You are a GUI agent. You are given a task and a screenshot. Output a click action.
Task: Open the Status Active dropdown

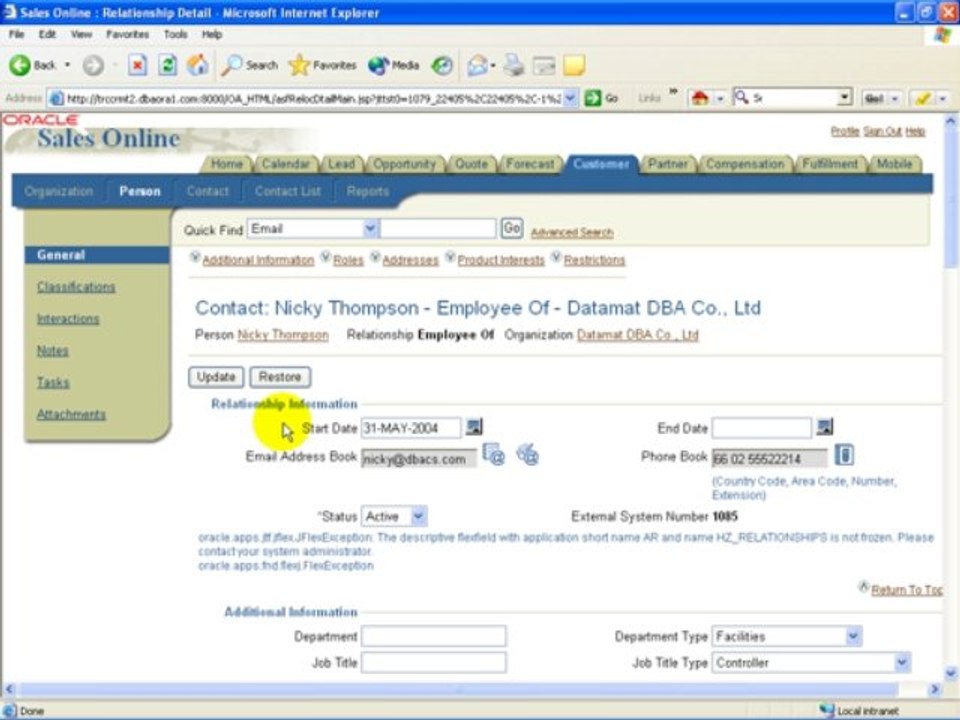click(x=418, y=516)
